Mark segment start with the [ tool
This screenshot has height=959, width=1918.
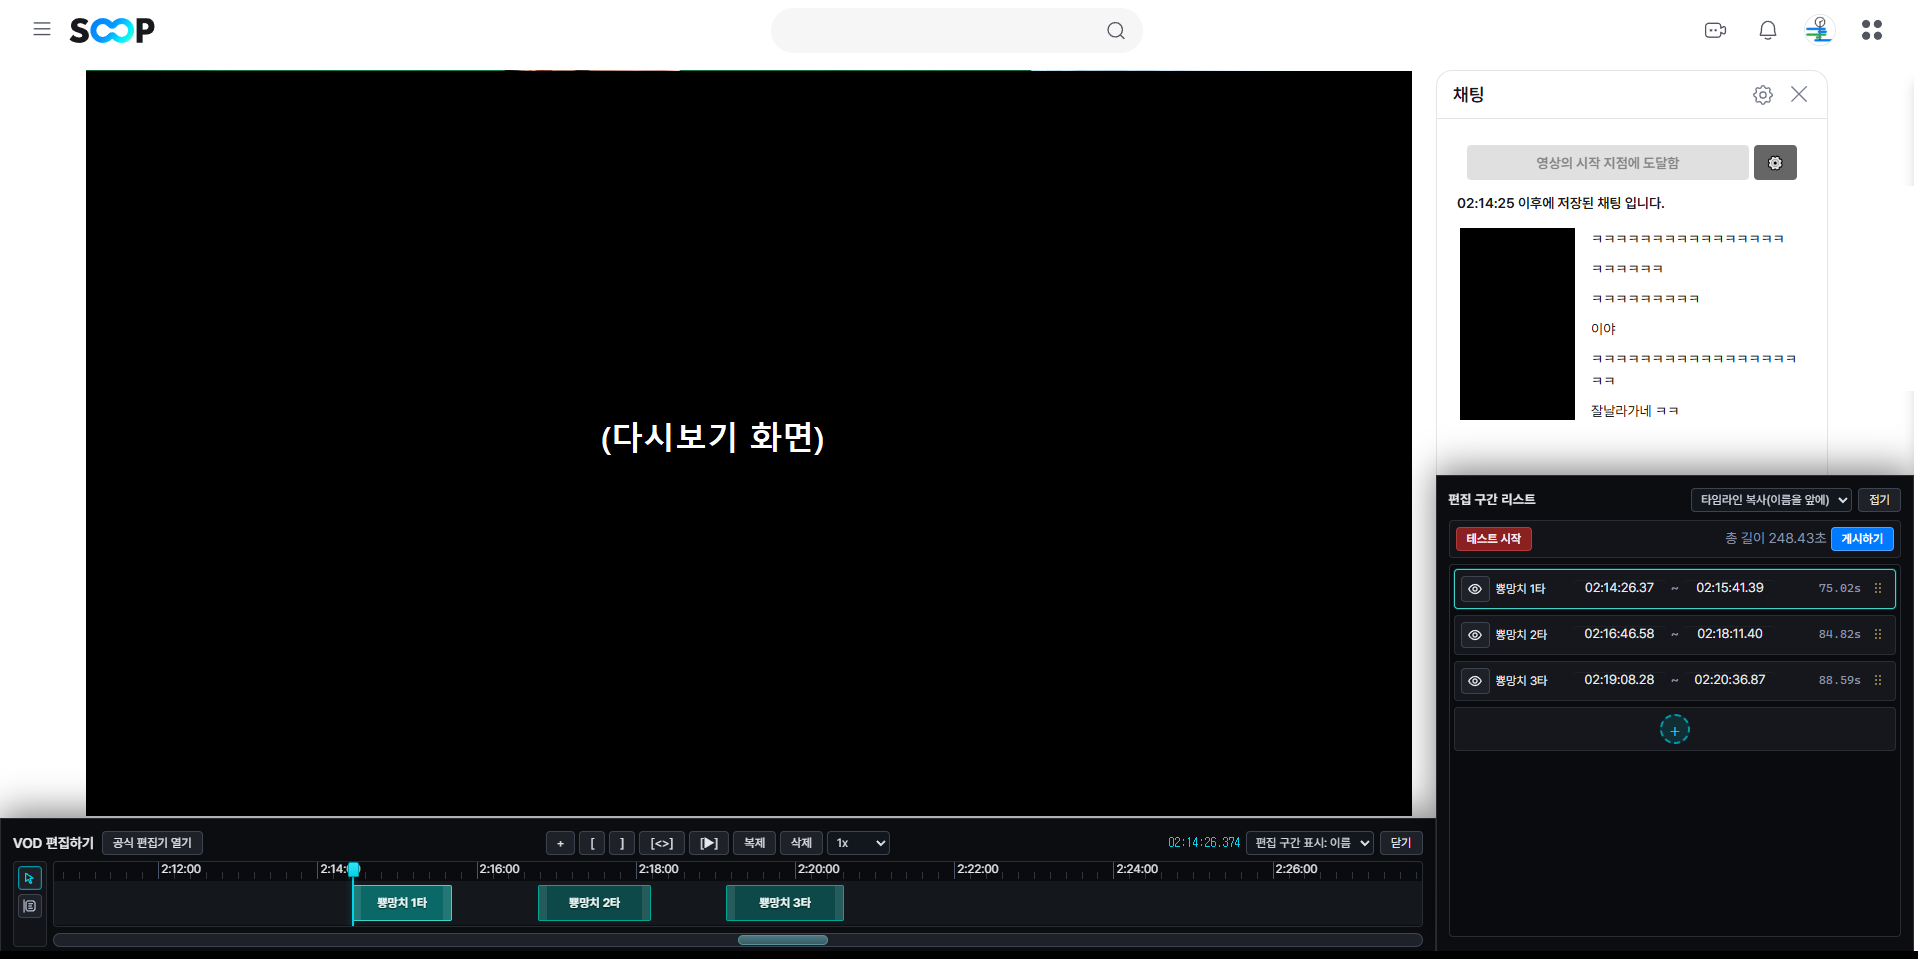pyautogui.click(x=592, y=843)
